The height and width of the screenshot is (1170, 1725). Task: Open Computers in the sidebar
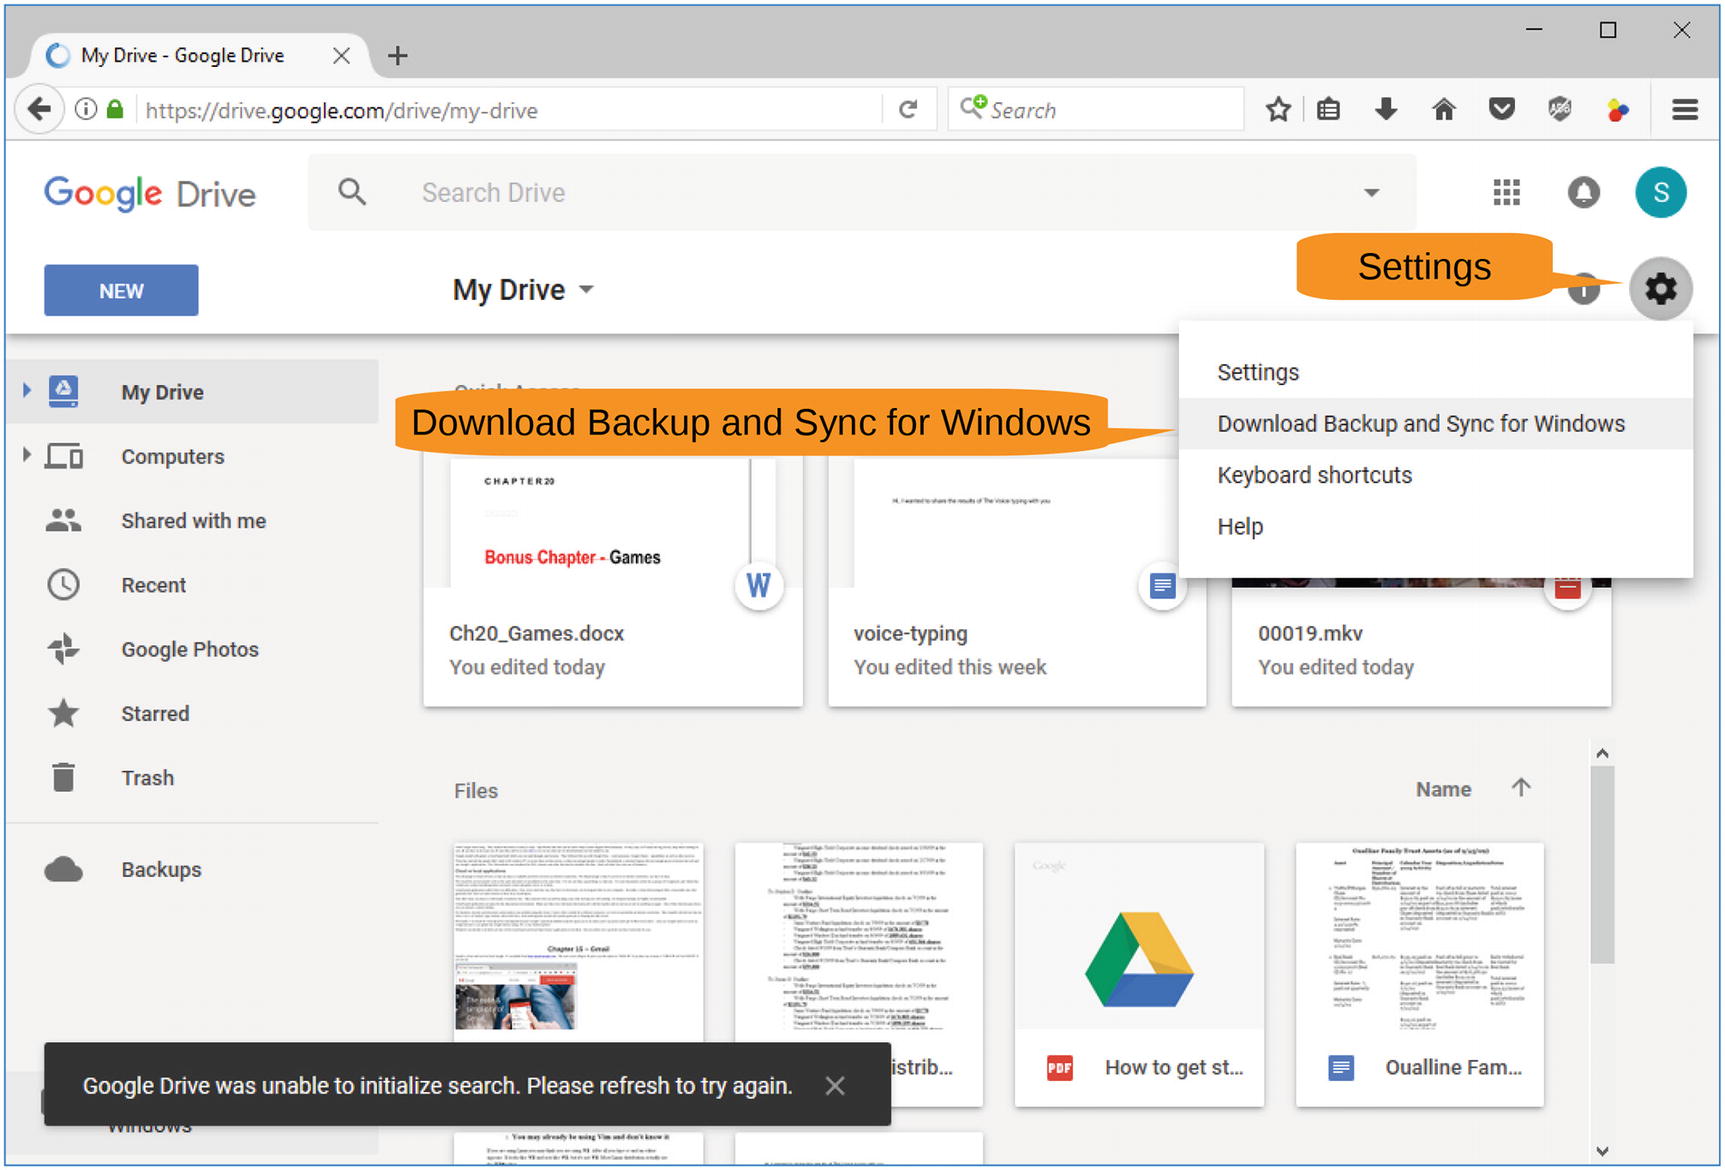coord(192,456)
